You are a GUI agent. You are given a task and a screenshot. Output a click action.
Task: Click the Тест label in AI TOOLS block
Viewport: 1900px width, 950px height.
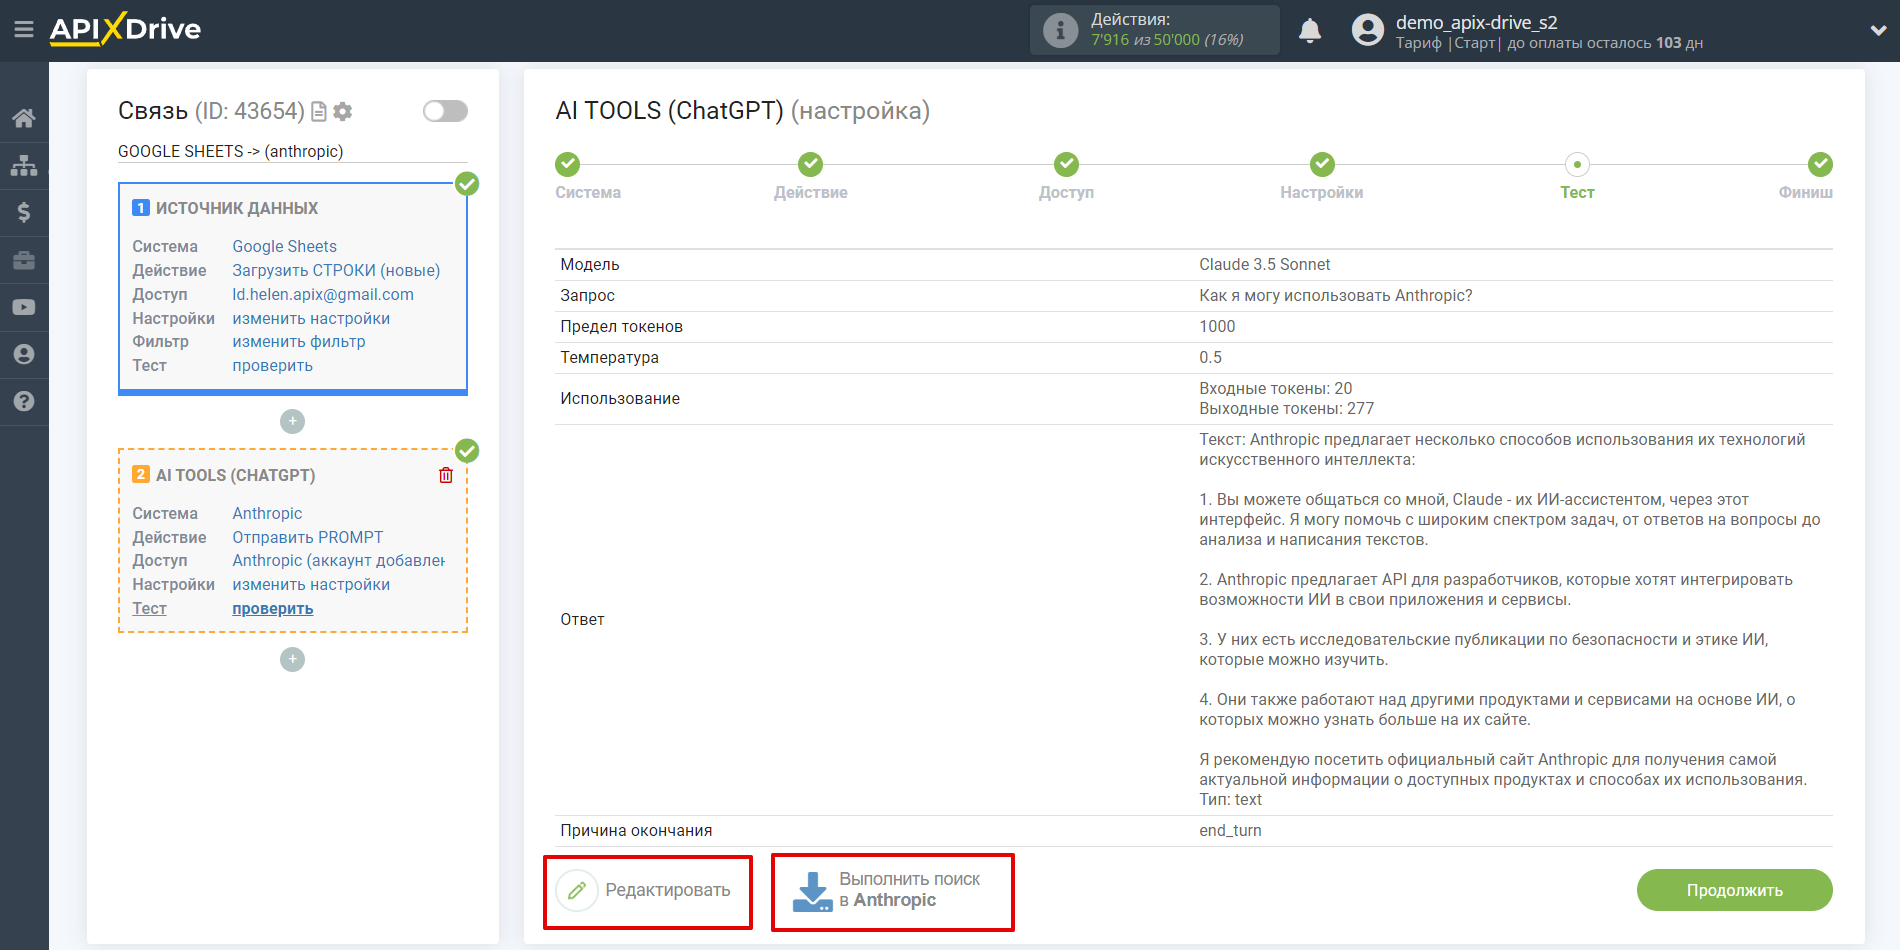coord(149,608)
